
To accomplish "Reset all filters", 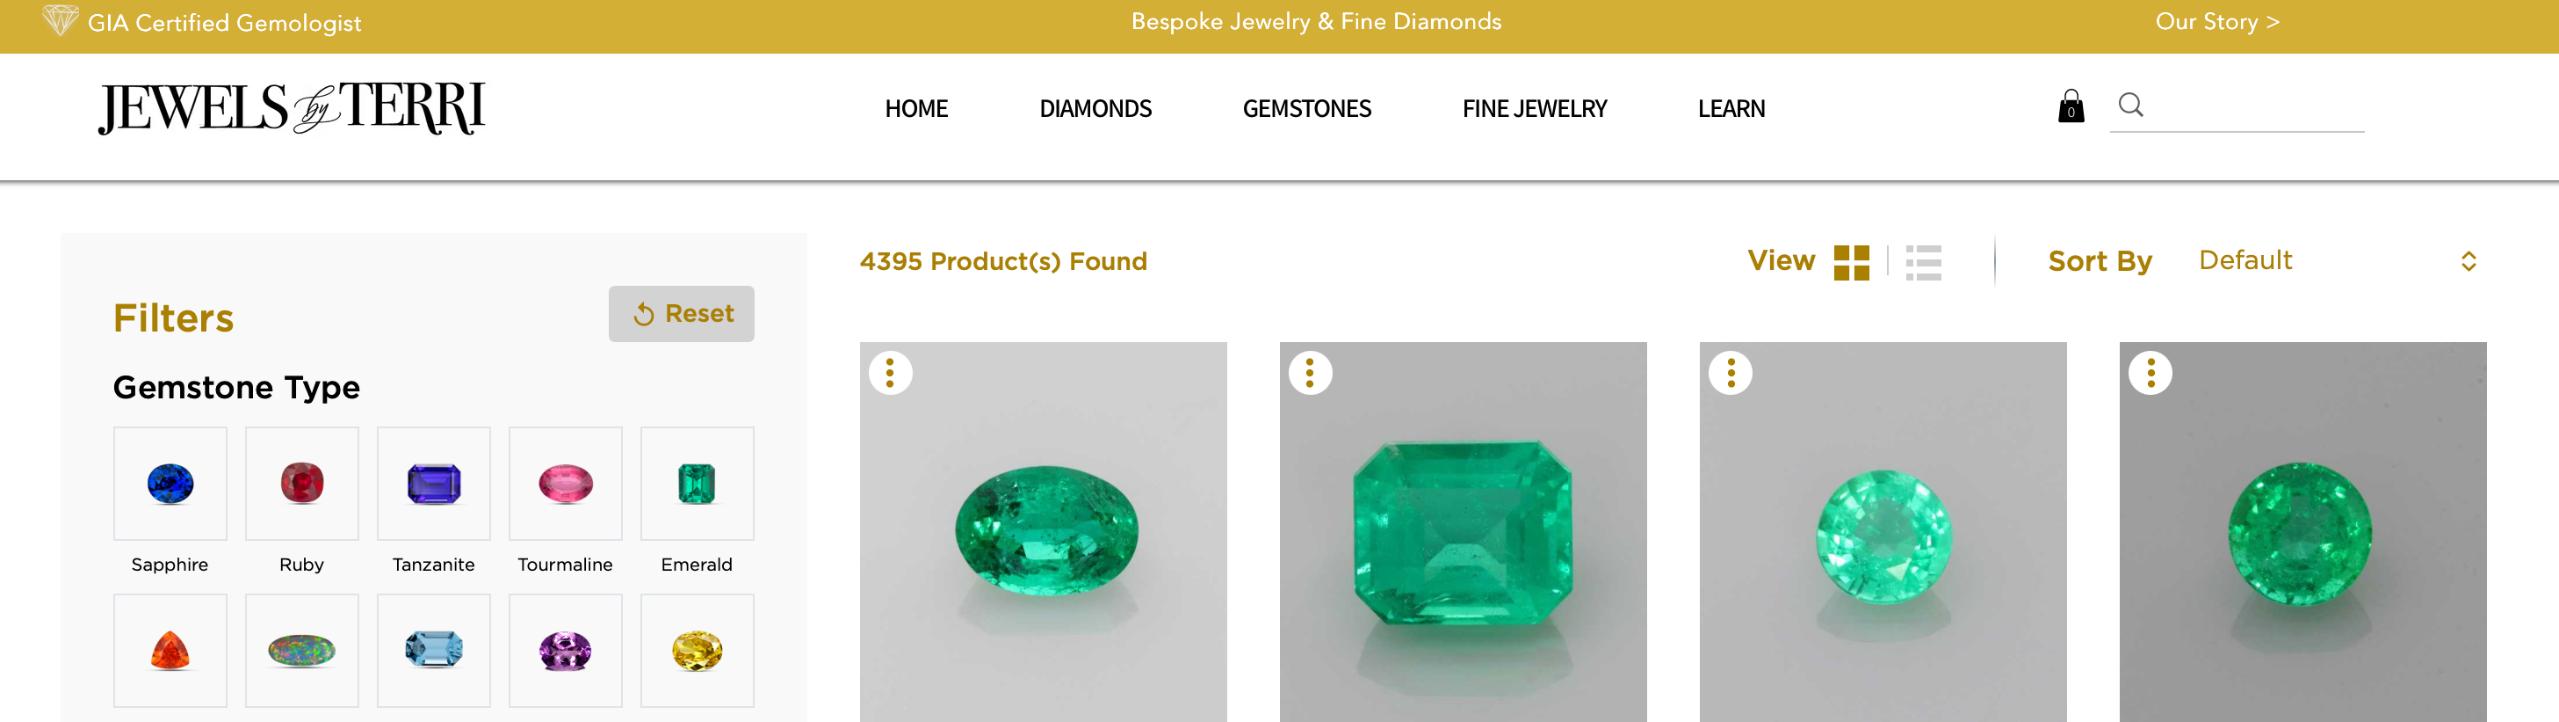I will tap(682, 314).
